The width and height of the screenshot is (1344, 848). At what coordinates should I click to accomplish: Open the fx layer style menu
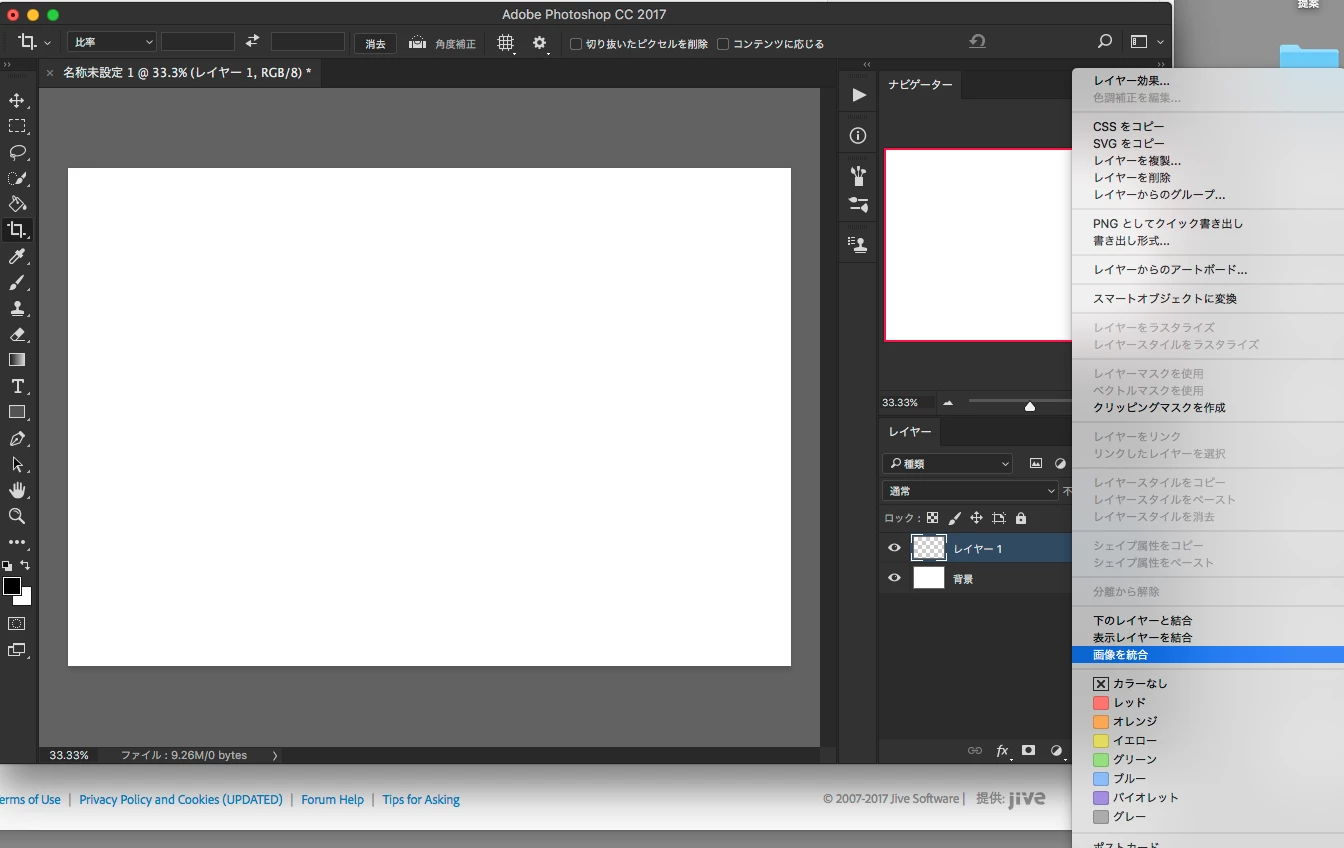point(1002,750)
